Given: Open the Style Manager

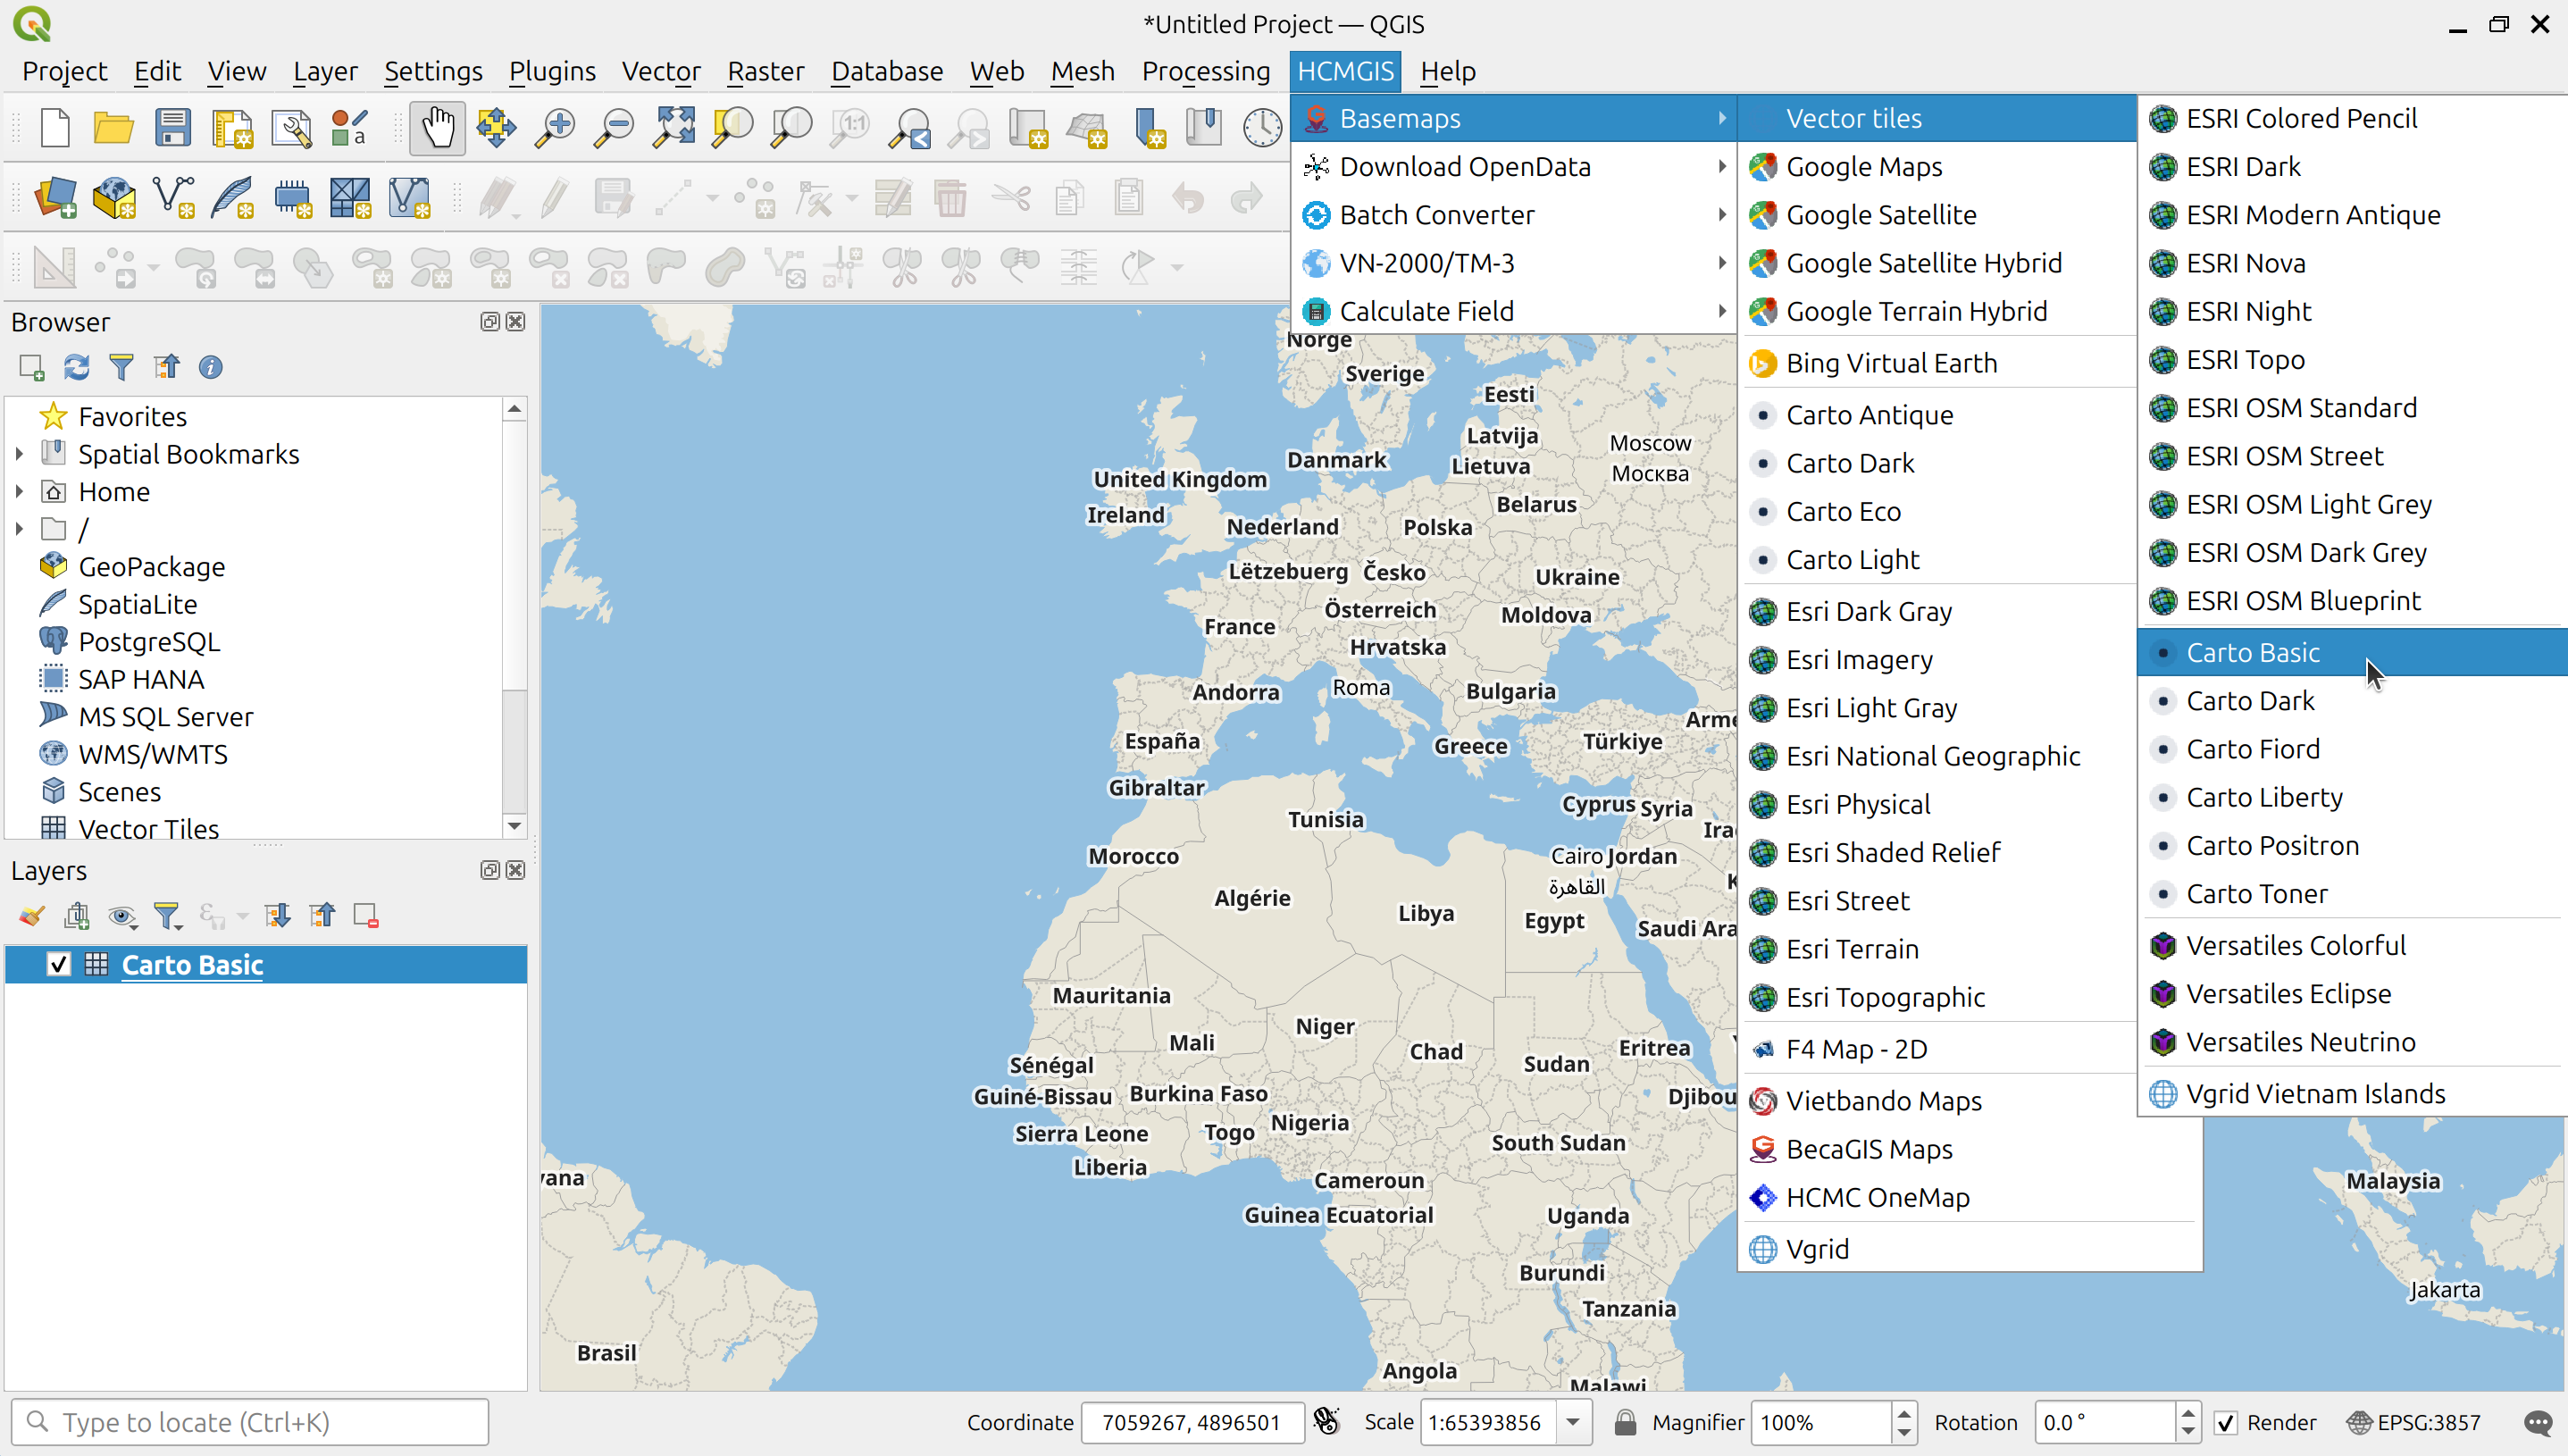Looking at the screenshot, I should (x=348, y=127).
